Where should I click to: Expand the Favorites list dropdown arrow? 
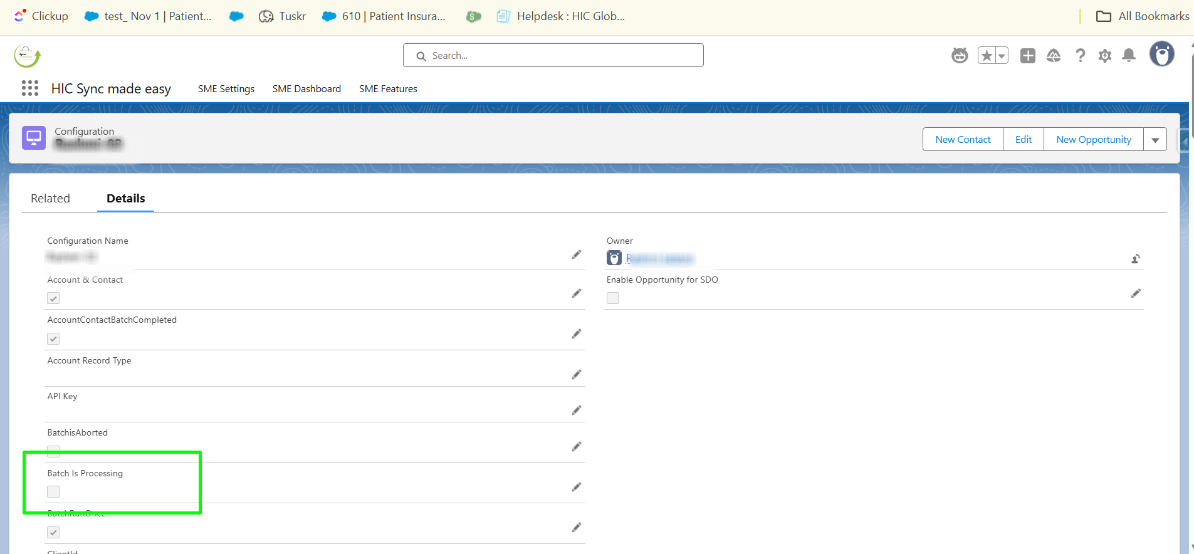pyautogui.click(x=1002, y=56)
